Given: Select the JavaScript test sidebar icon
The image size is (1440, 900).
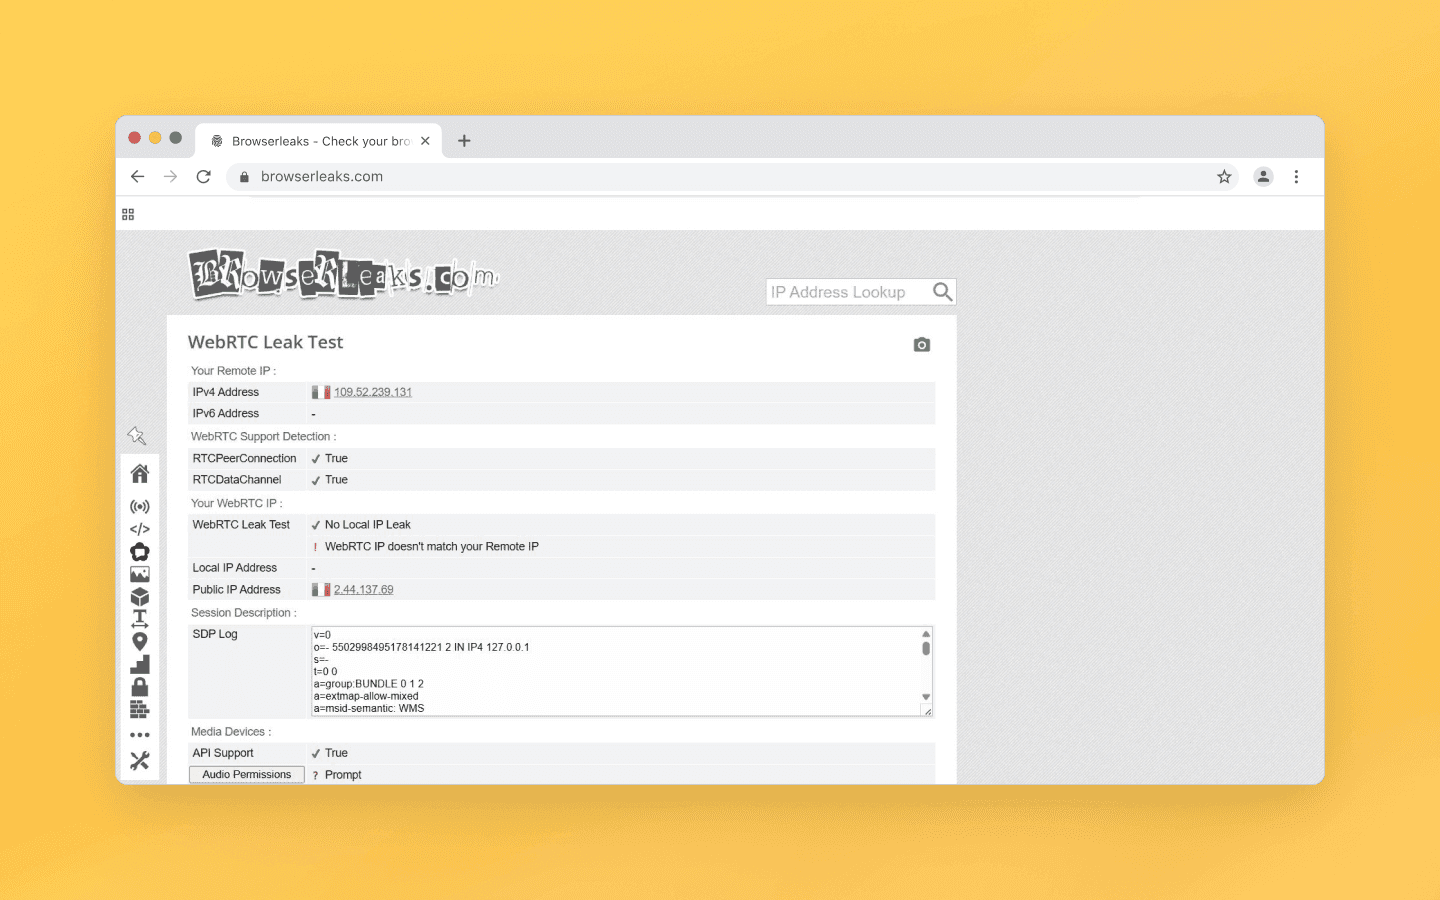Looking at the screenshot, I should point(140,529).
